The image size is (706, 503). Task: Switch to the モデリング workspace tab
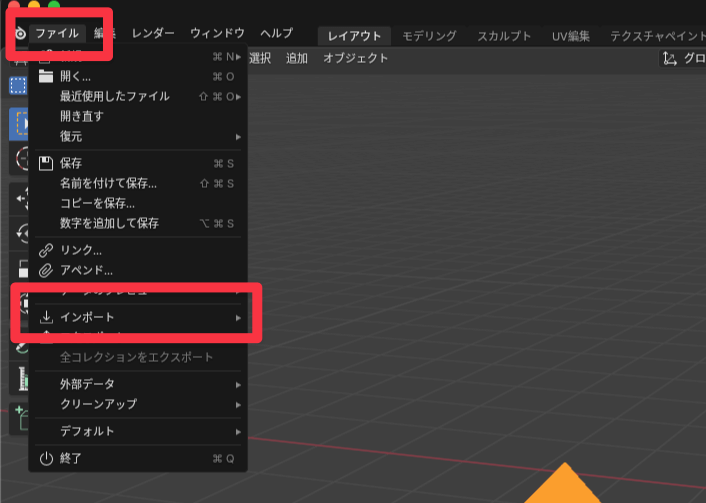point(429,36)
